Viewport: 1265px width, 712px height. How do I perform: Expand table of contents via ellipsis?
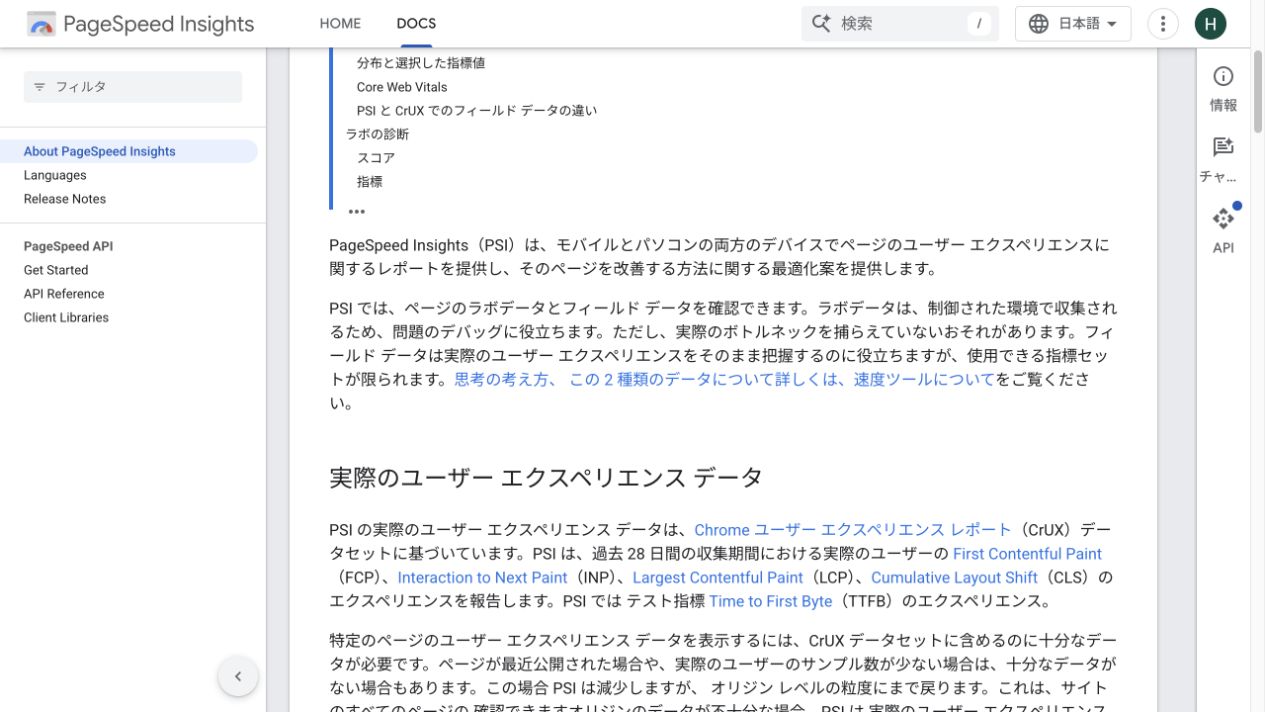coord(357,211)
